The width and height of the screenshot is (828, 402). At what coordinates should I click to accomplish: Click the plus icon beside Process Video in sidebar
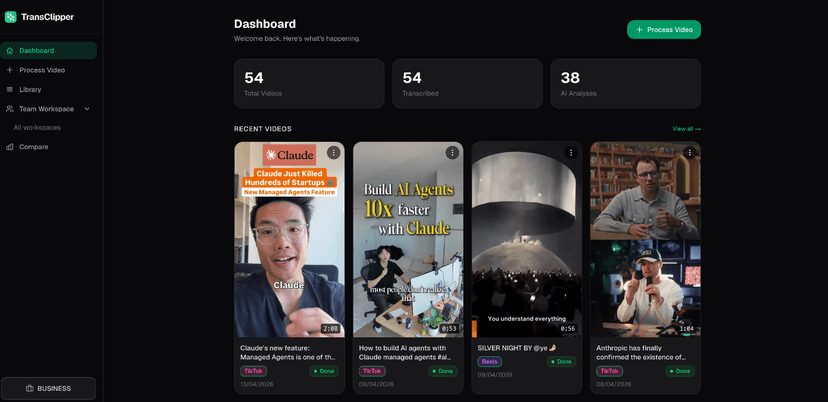10,70
